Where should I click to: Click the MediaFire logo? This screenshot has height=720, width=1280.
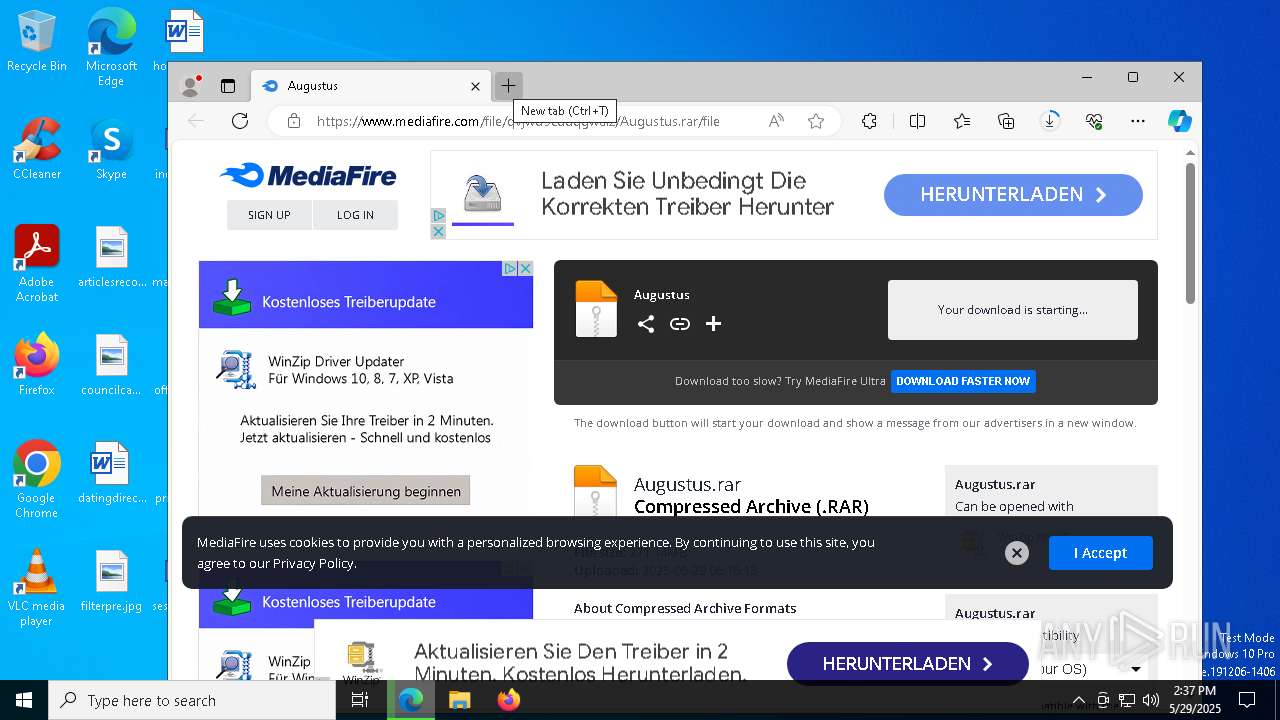(308, 176)
